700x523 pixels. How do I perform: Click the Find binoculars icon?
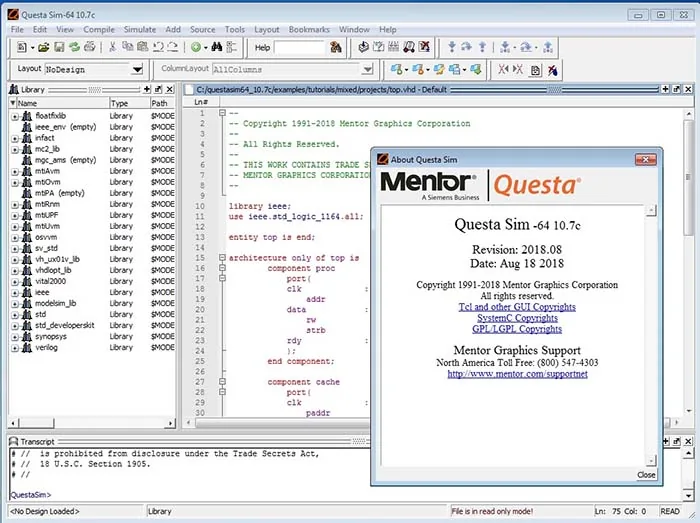[x=217, y=47]
